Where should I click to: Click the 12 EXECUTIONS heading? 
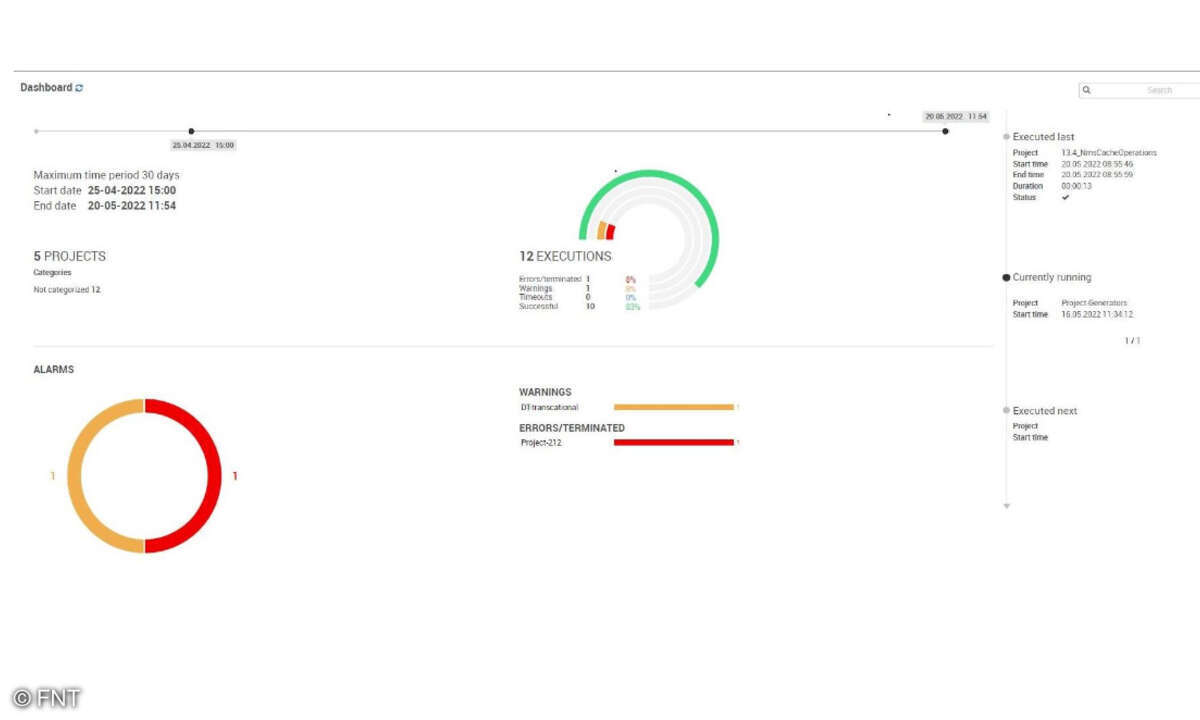click(565, 256)
